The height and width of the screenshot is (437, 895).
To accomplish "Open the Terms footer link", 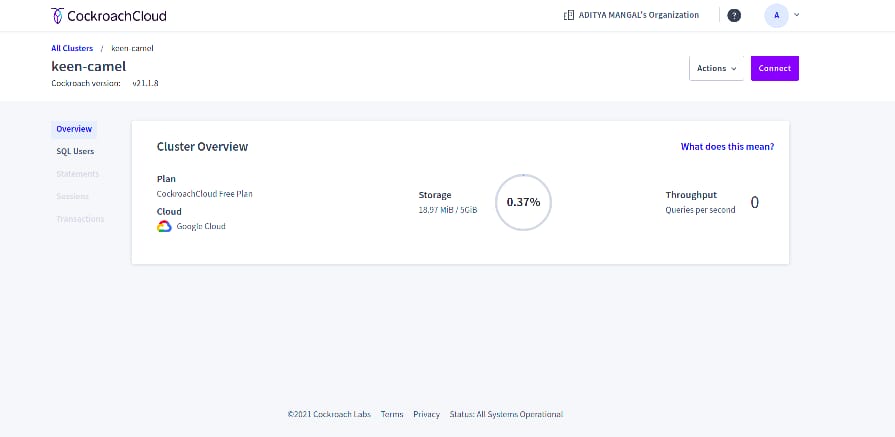I will pyautogui.click(x=392, y=414).
